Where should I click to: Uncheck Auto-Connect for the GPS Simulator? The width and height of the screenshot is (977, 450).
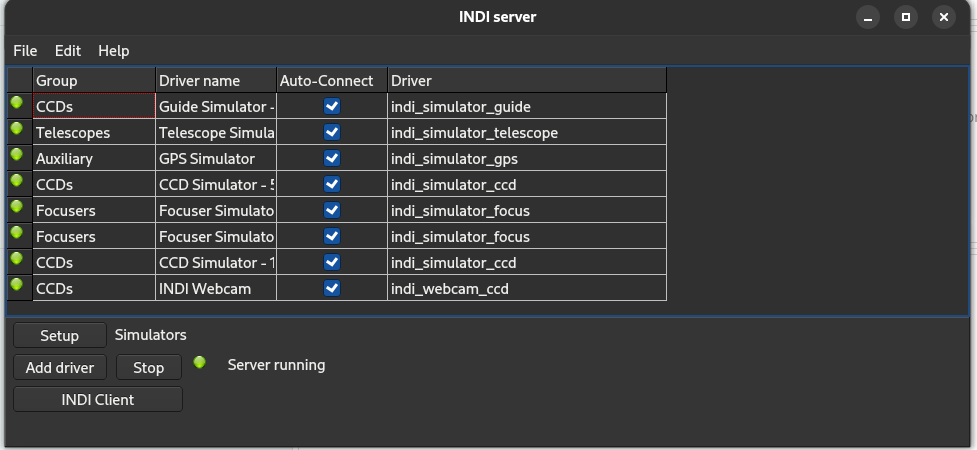(x=332, y=158)
